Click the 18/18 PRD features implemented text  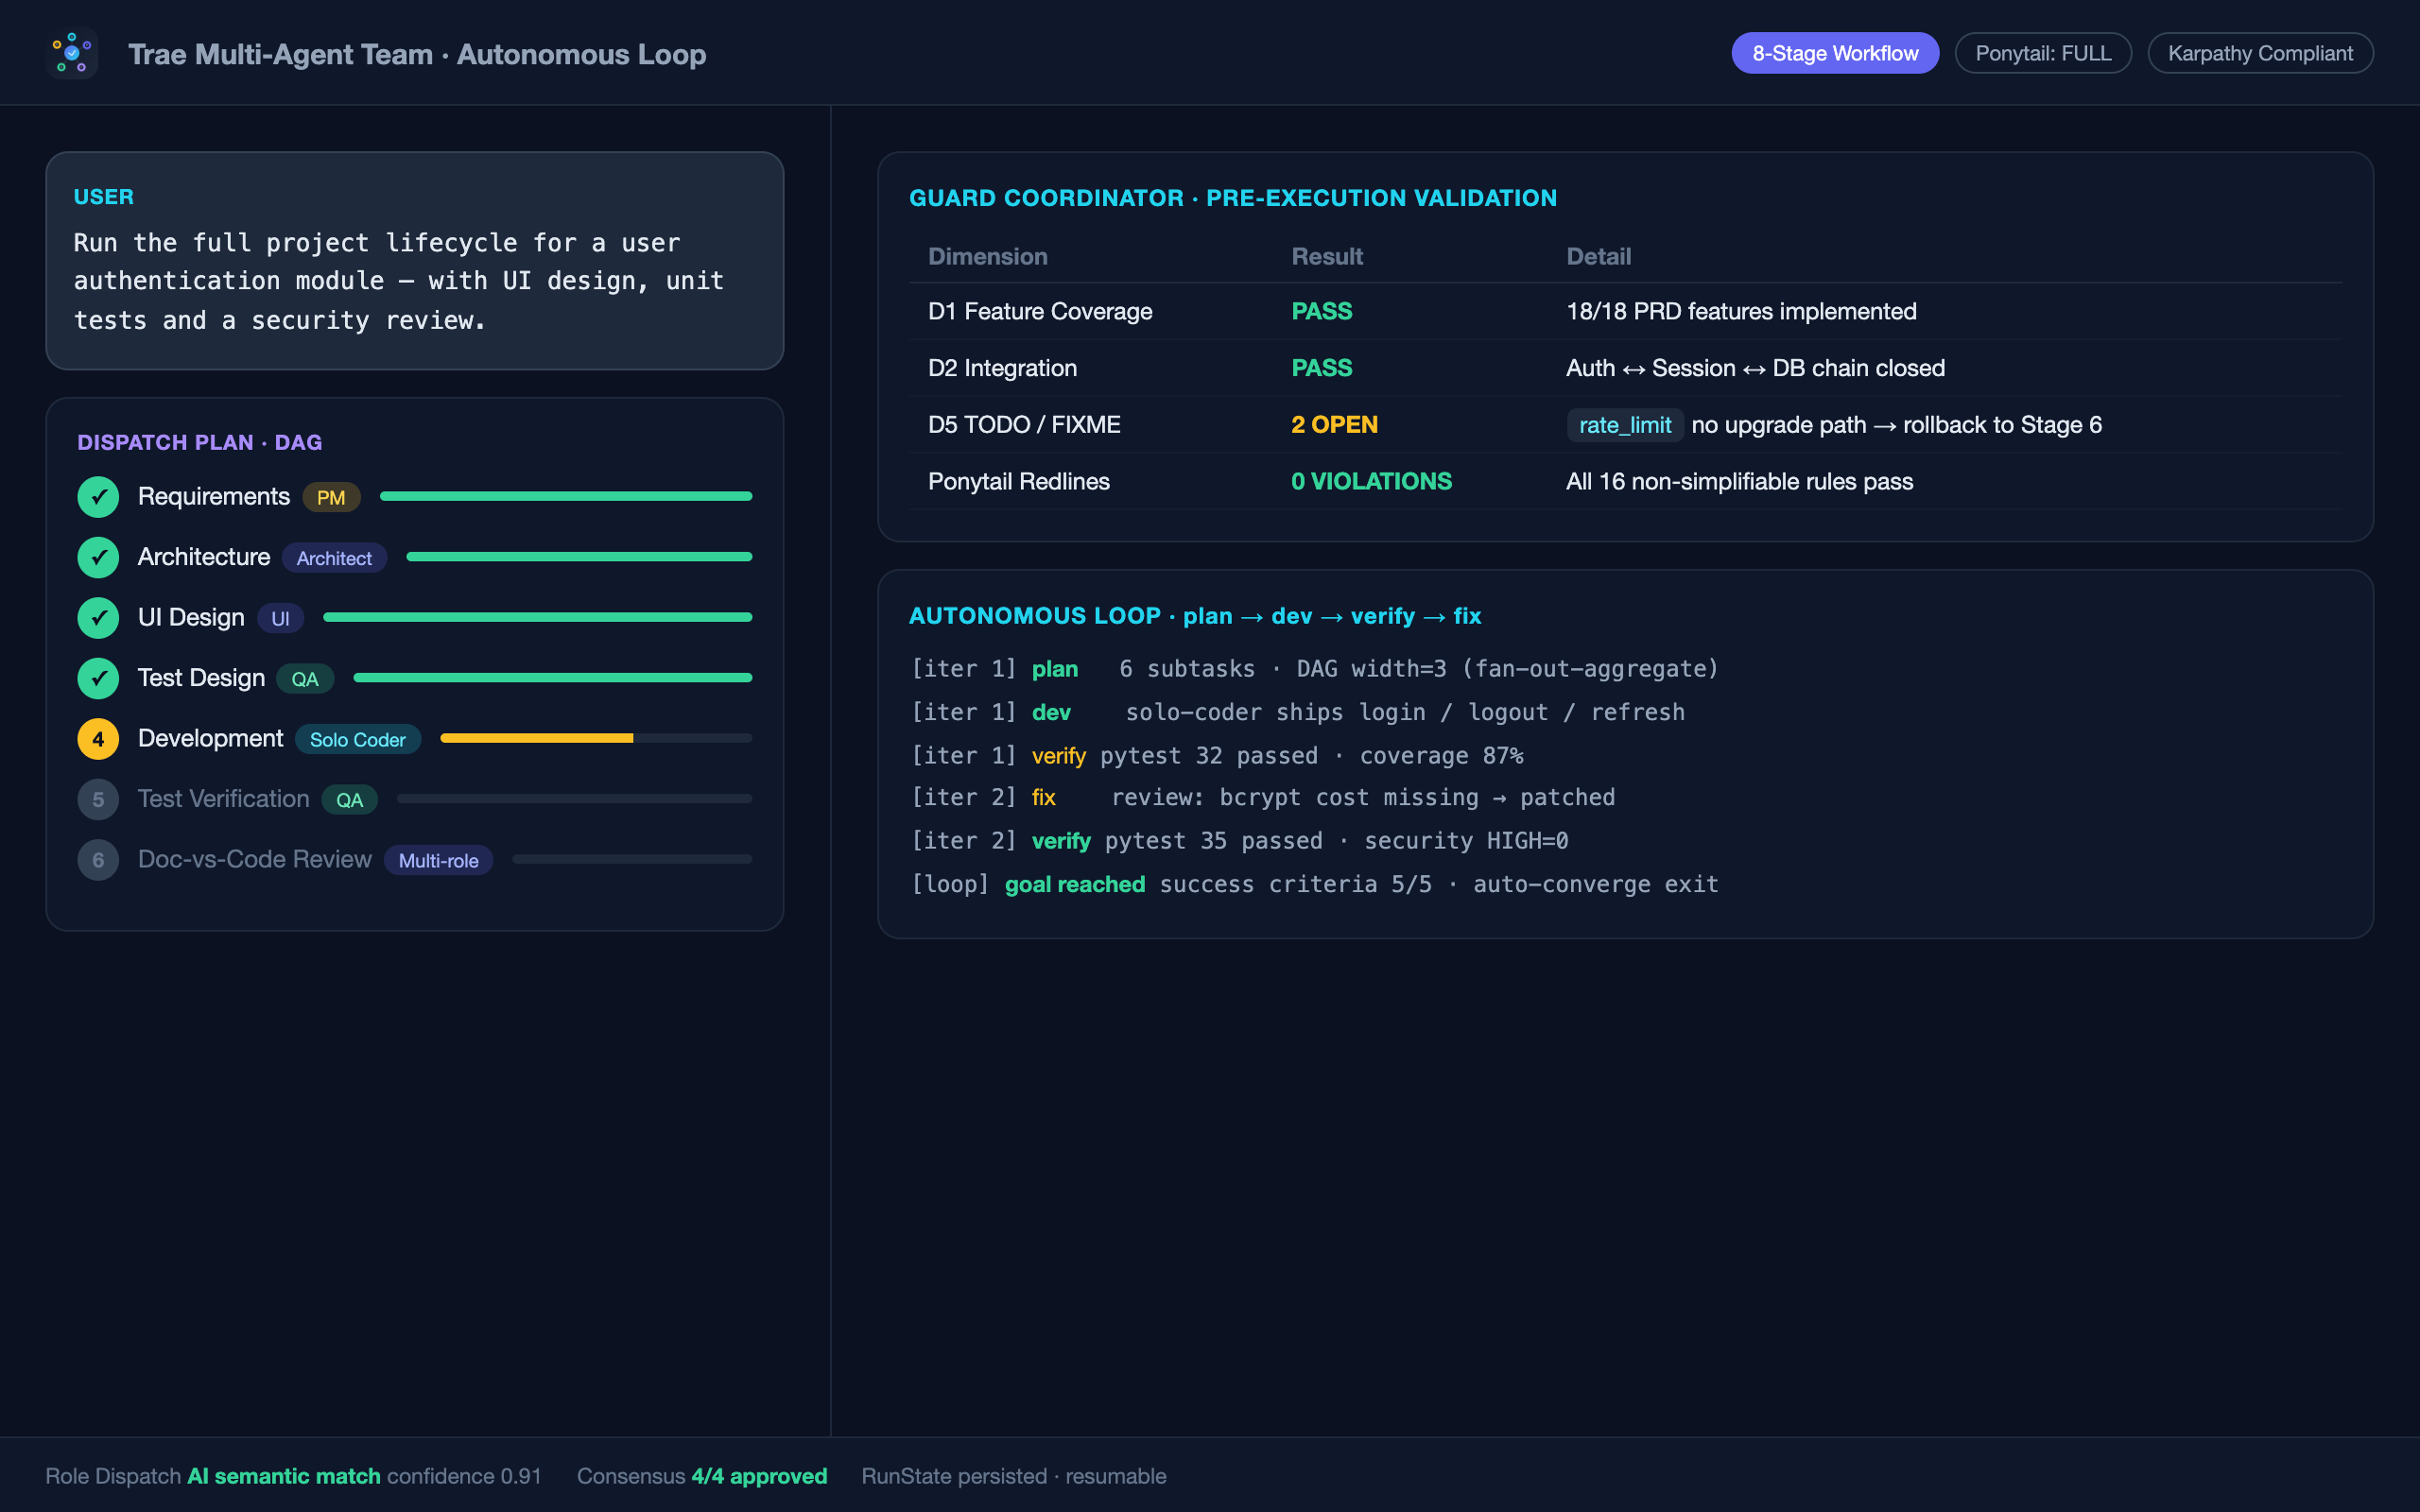[1741, 311]
